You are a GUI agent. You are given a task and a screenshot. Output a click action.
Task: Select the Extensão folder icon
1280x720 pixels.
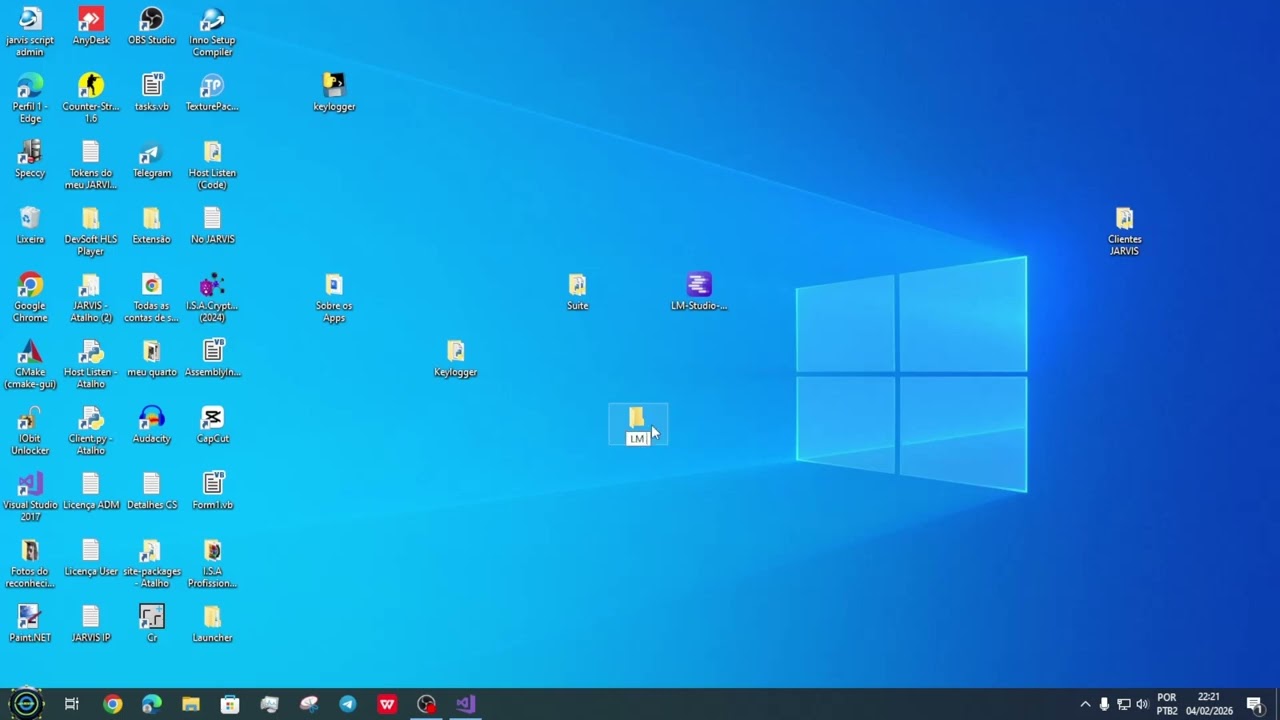point(152,225)
